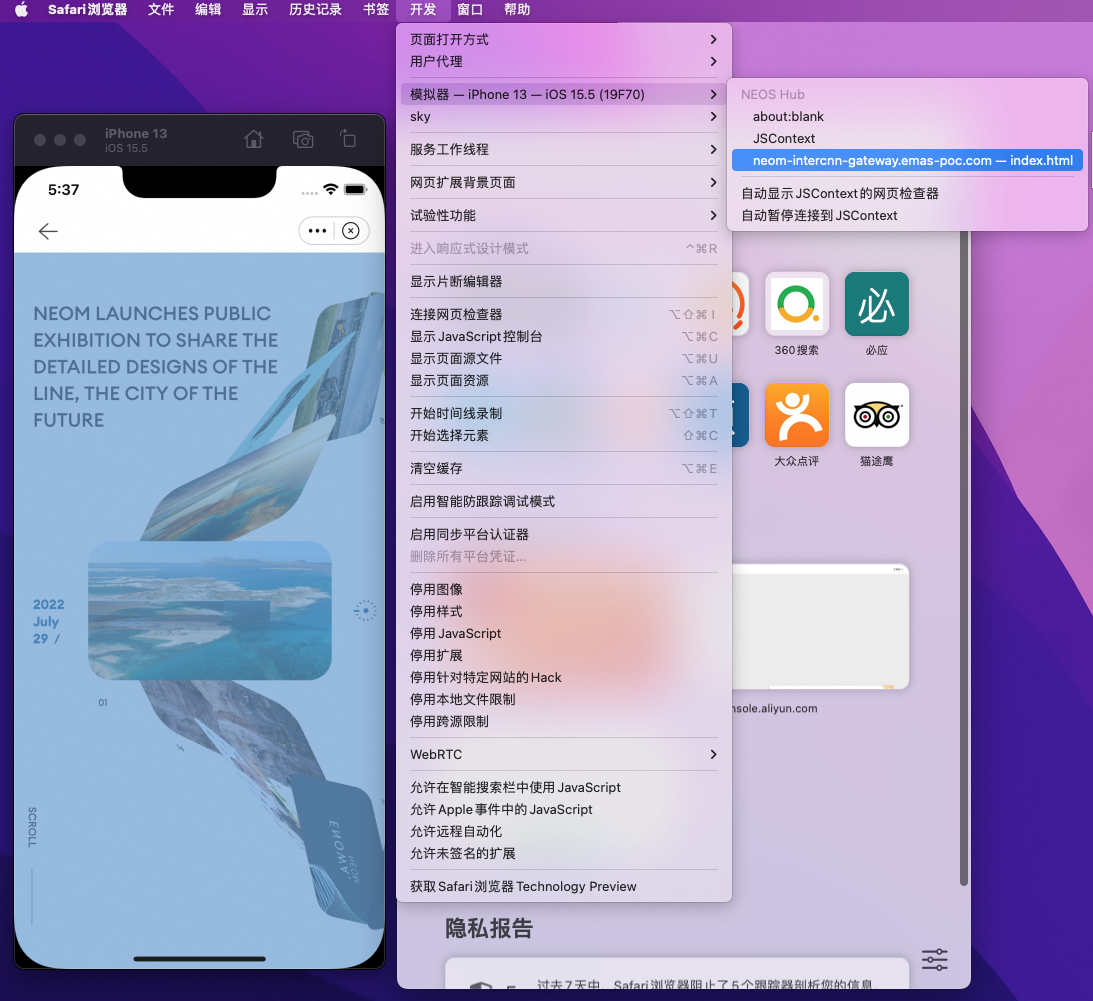Toggle 允许未签名的扩展 option

[x=564, y=853]
